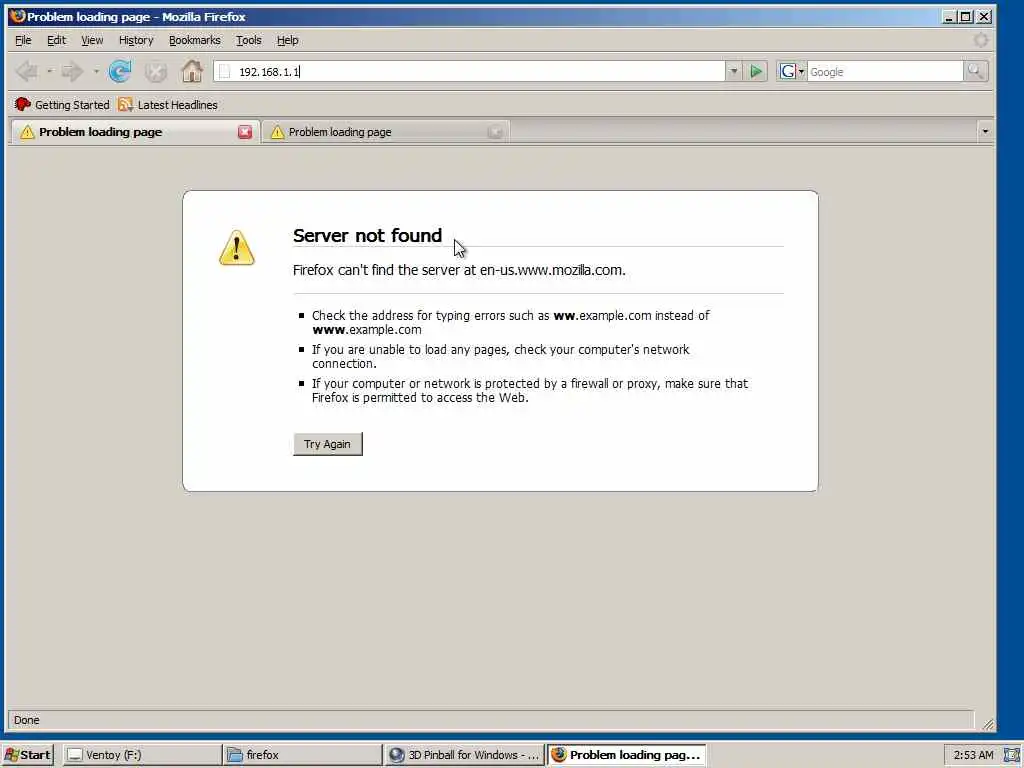This screenshot has height=768, width=1024.
Task: Click the Start button on taskbar
Action: pos(27,755)
